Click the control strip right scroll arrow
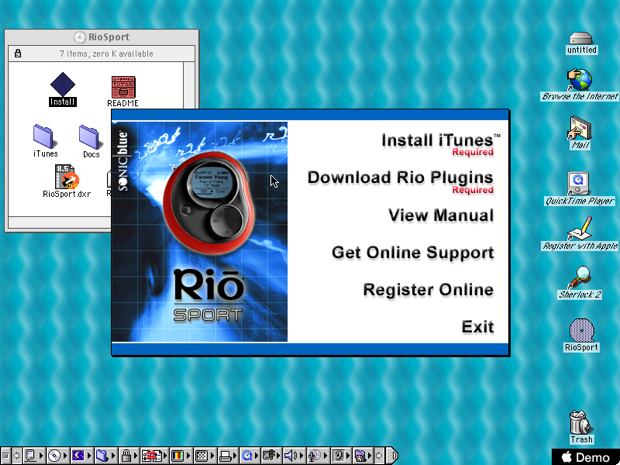Viewport: 620px width, 465px height. (x=380, y=456)
